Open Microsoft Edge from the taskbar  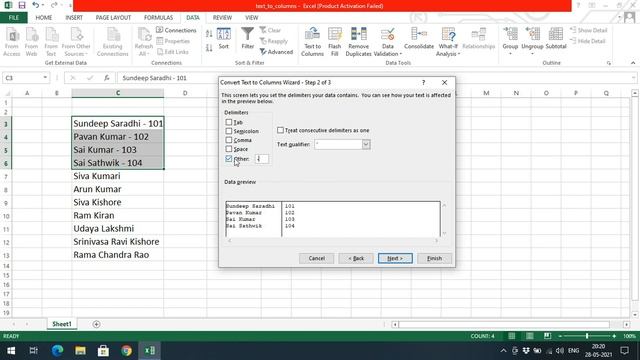point(57,350)
